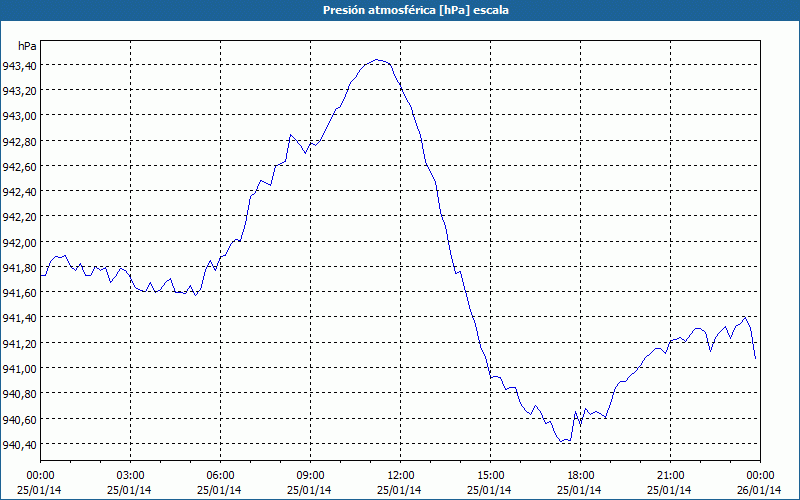Click the 'hPa' unit label
This screenshot has height=500, width=800.
(x=27, y=46)
